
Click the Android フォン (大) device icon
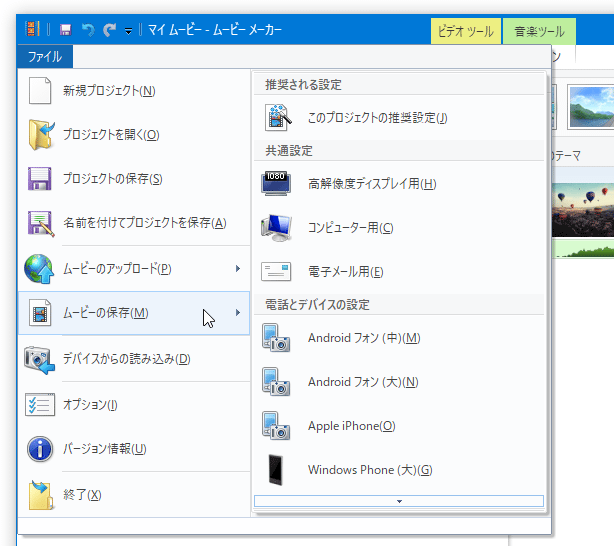pos(276,381)
